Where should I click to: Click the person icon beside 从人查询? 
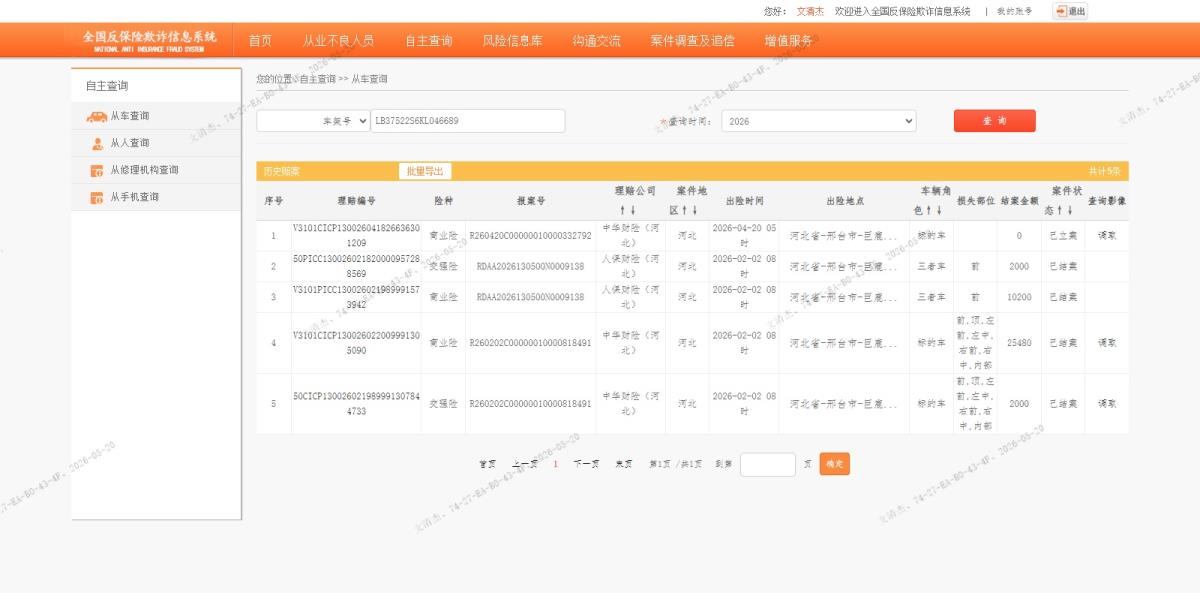click(x=97, y=143)
